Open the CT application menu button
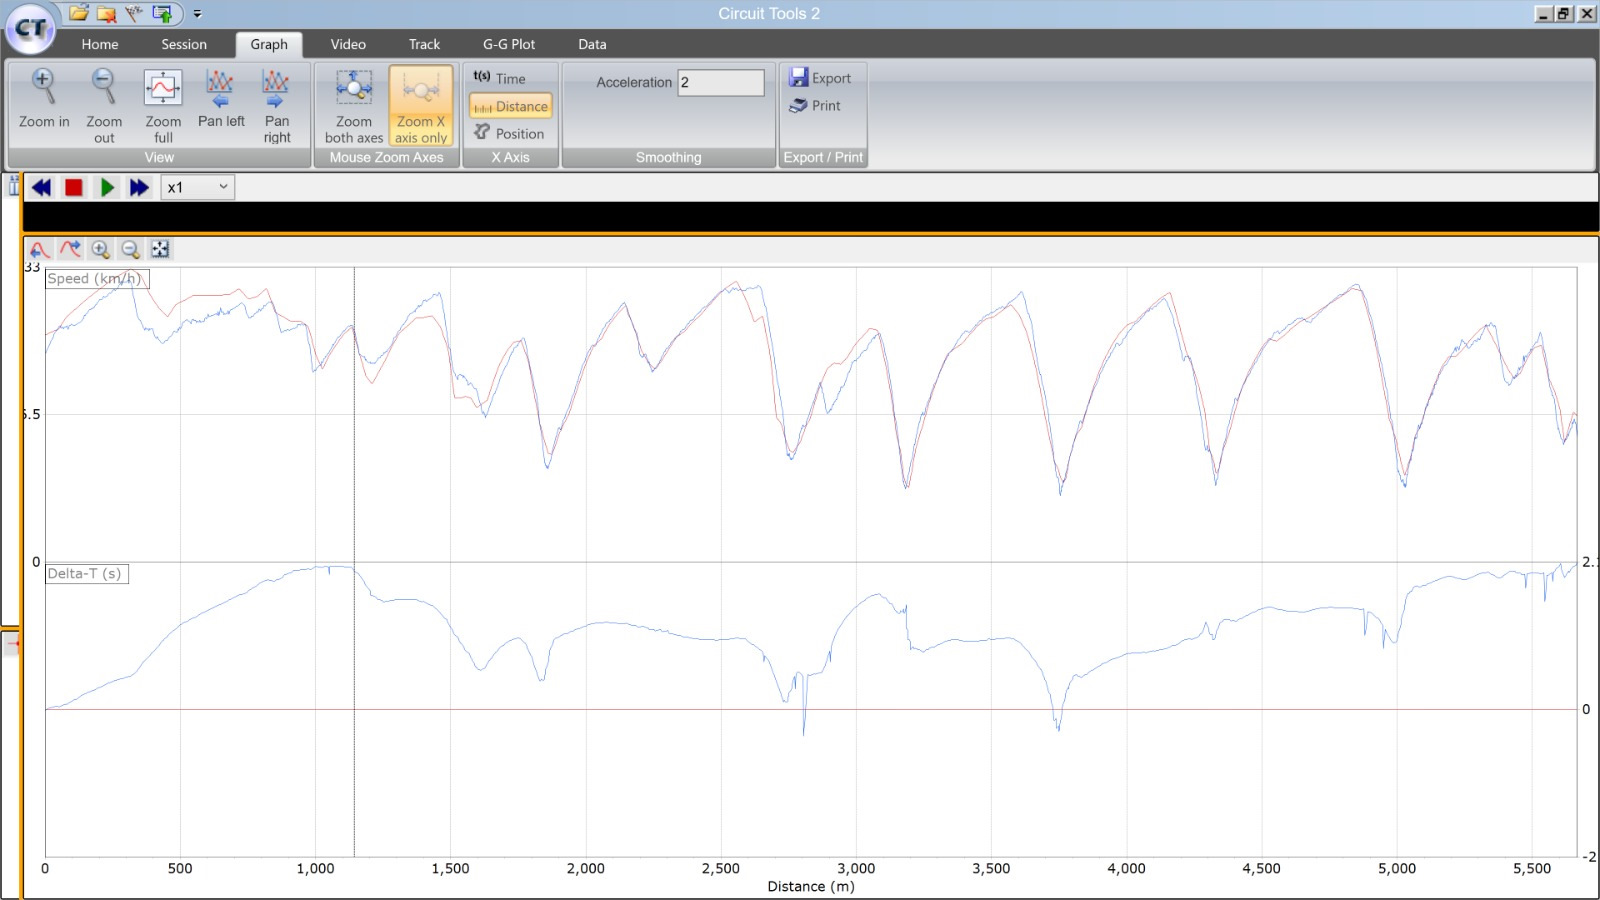1600x900 pixels. pos(30,29)
